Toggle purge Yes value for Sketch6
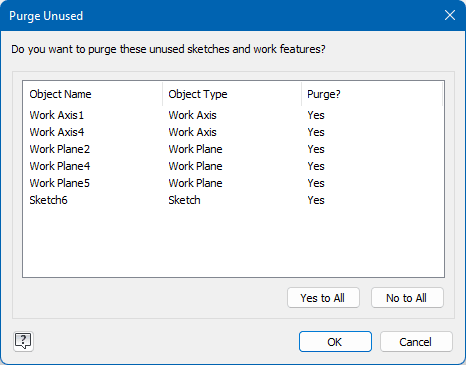The height and width of the screenshot is (365, 466). pyautogui.click(x=316, y=200)
